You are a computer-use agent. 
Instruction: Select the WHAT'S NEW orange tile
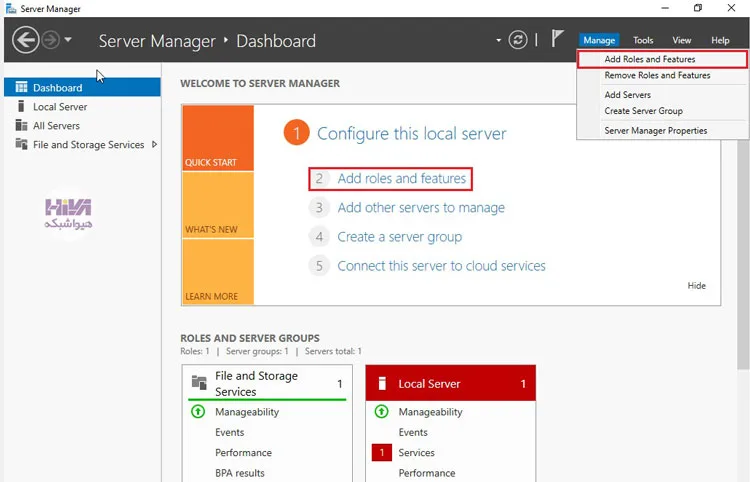click(218, 205)
